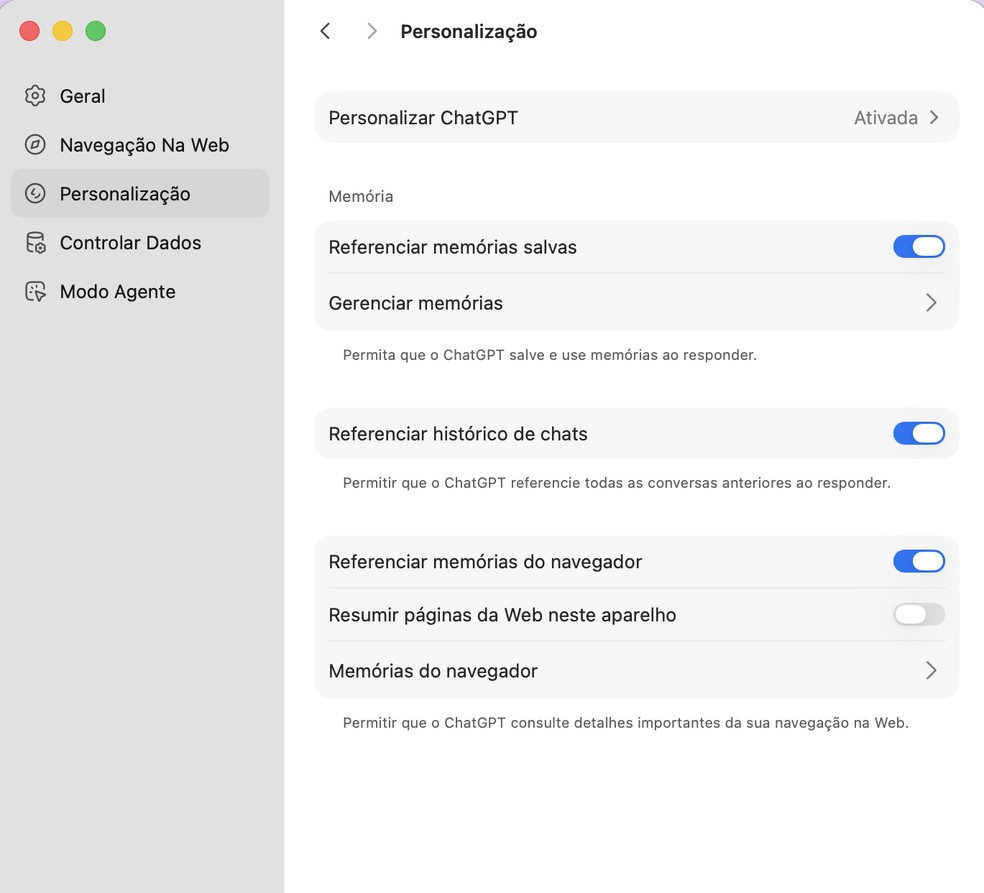
Task: Click the Personalização sidebar icon
Action: tap(35, 194)
